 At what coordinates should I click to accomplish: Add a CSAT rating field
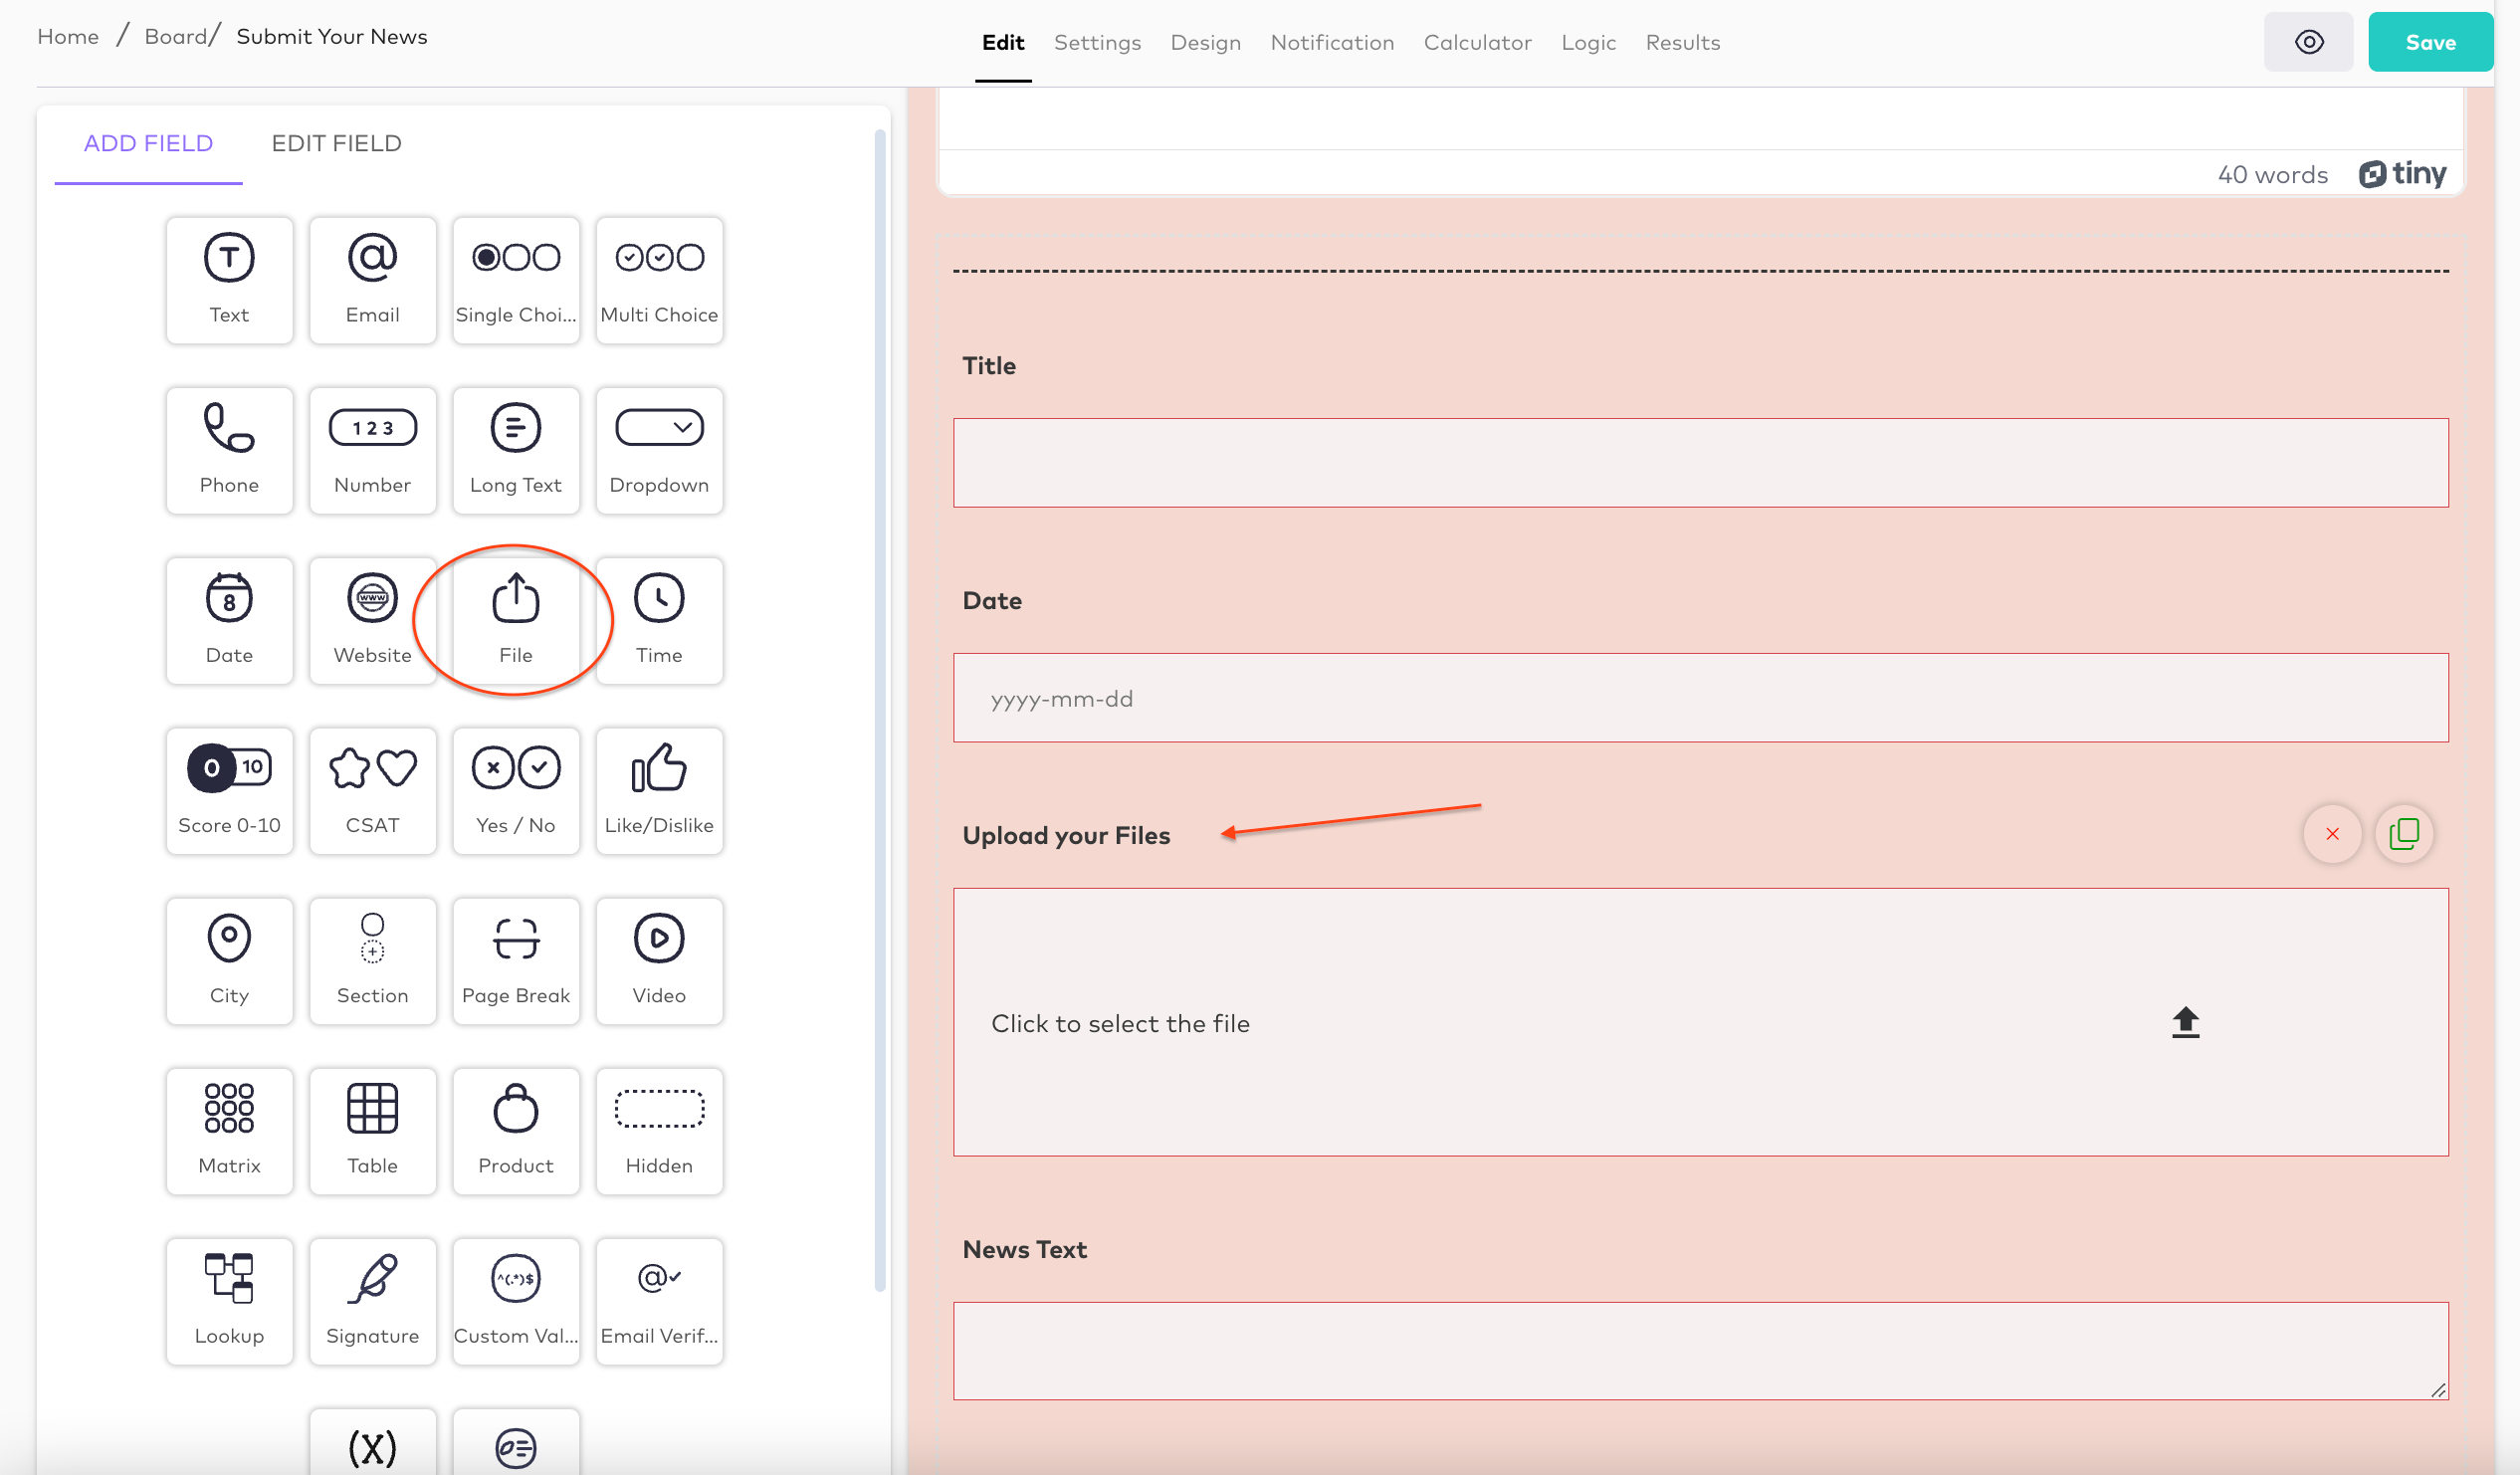pyautogui.click(x=372, y=790)
